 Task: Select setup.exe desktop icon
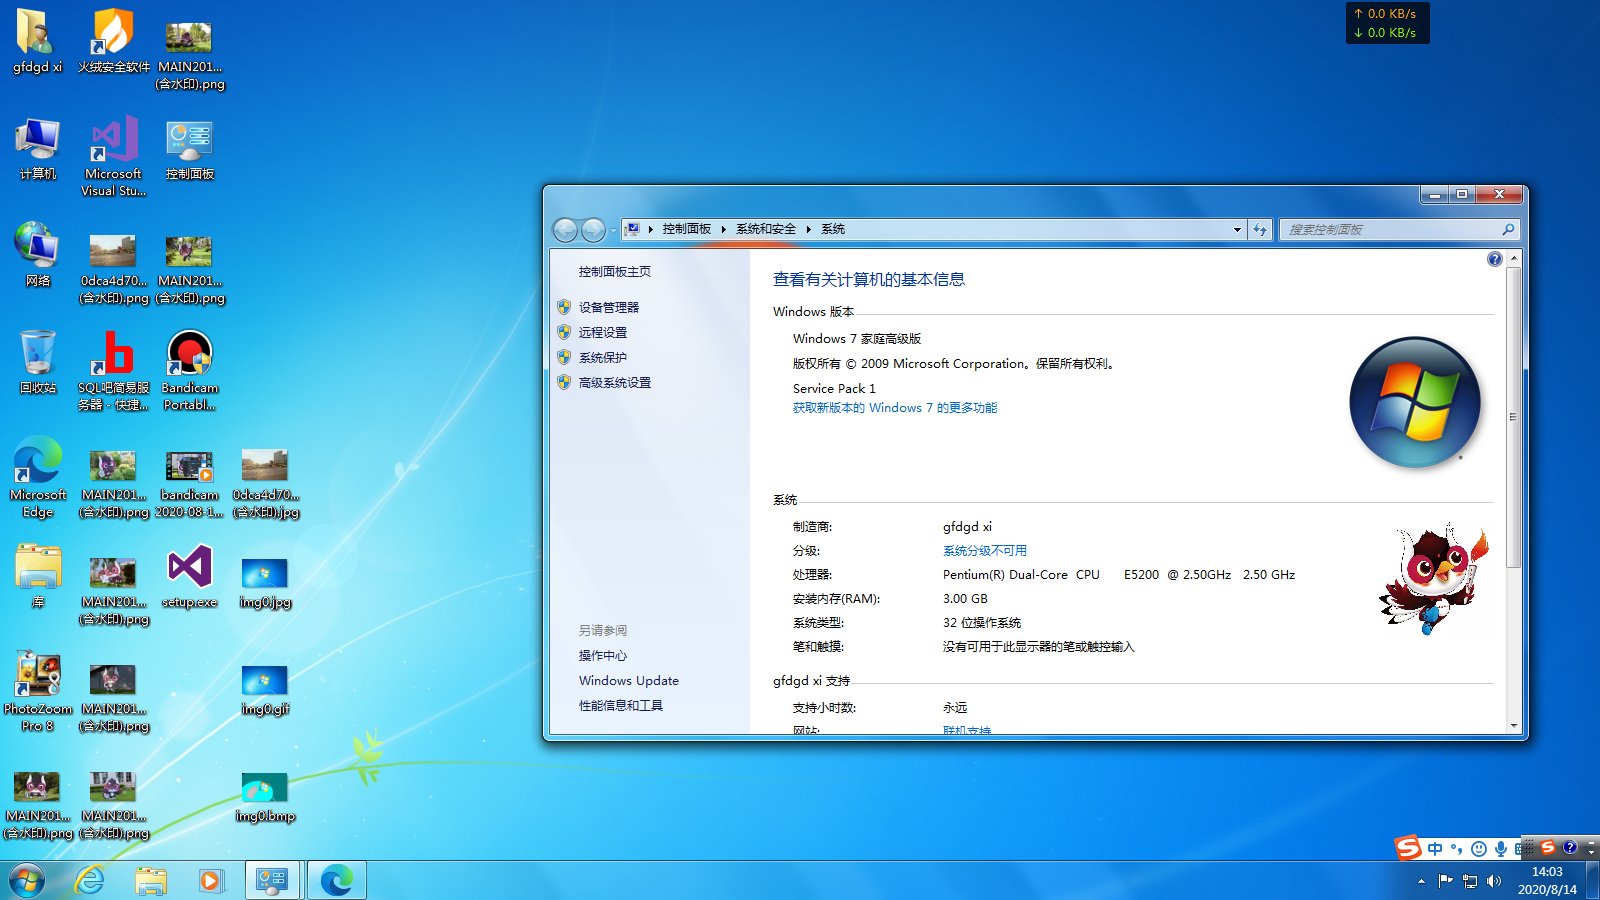[x=189, y=577]
